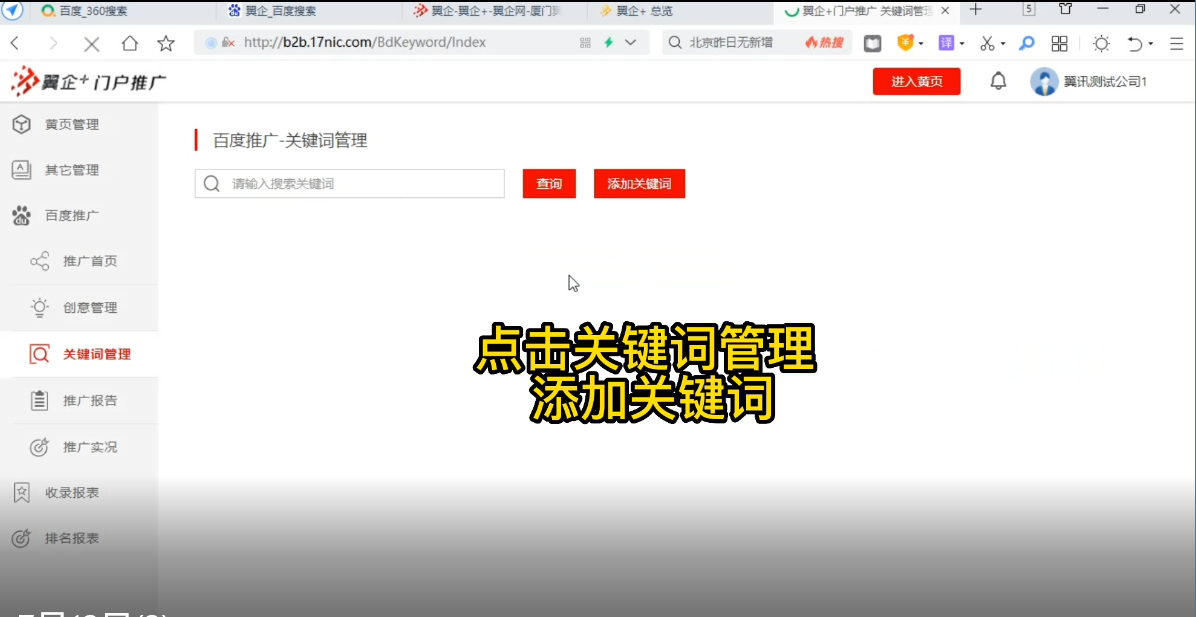Click the undo closed-tab arrow icon

1135,43
